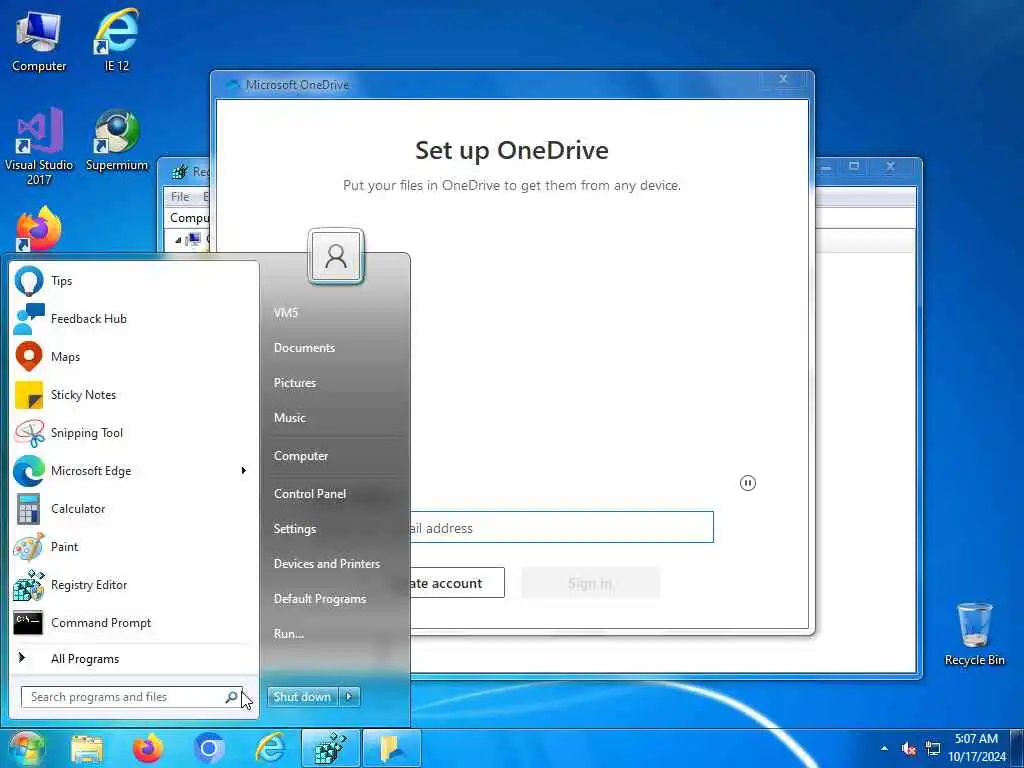Close the Microsoft OneDrive window
Image resolution: width=1024 pixels, height=768 pixels.
coord(783,80)
